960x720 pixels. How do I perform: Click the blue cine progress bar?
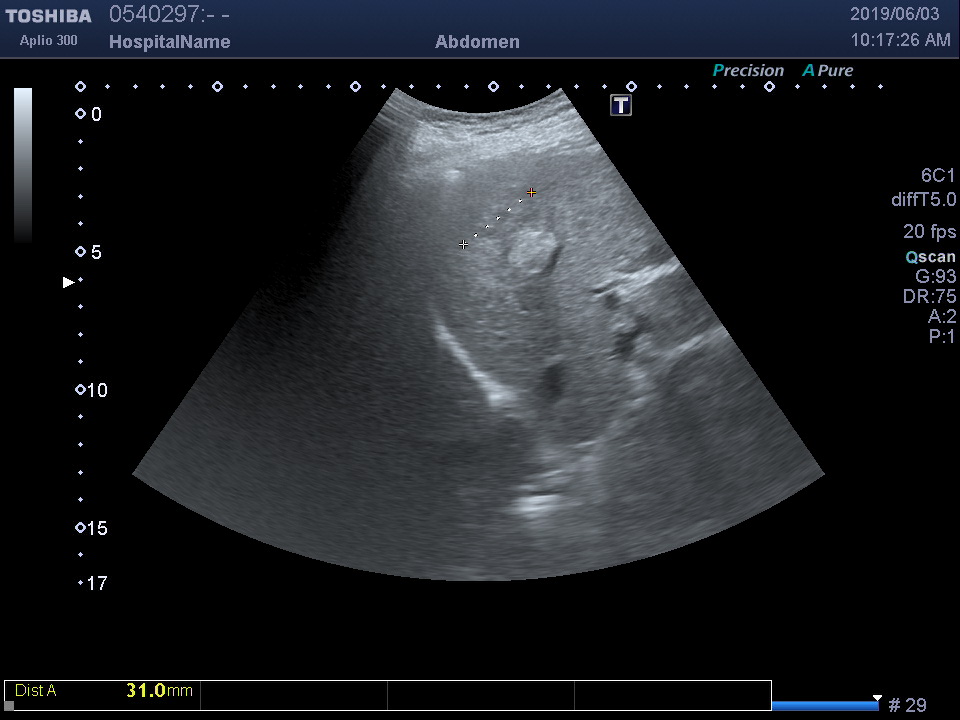pyautogui.click(x=824, y=706)
